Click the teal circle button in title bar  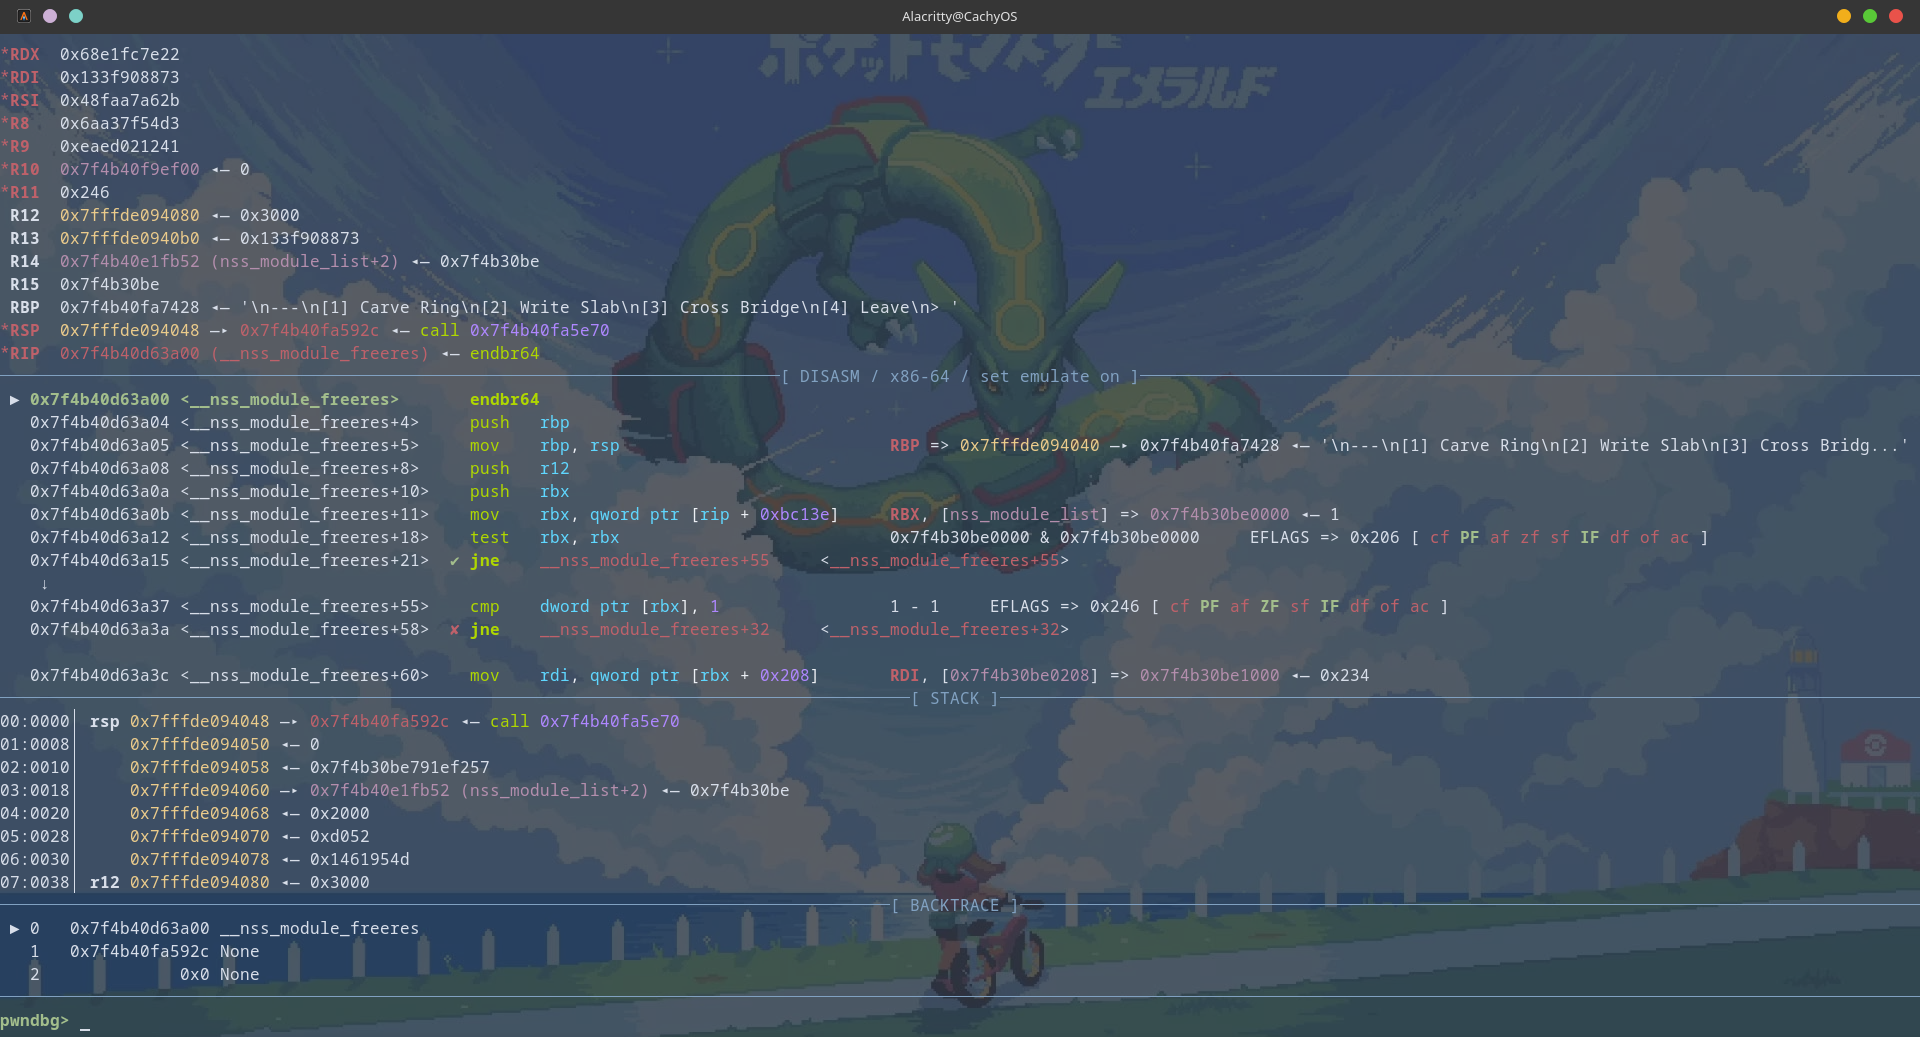tap(76, 16)
